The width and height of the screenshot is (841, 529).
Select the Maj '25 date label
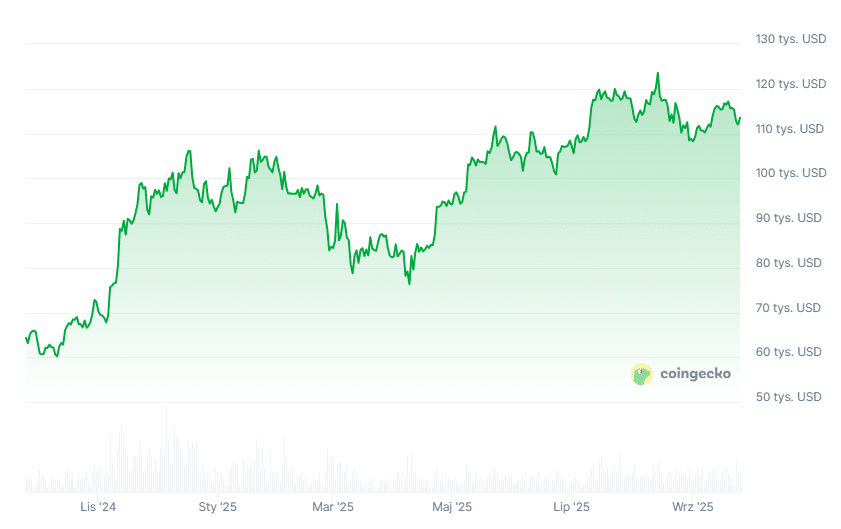[x=451, y=508]
